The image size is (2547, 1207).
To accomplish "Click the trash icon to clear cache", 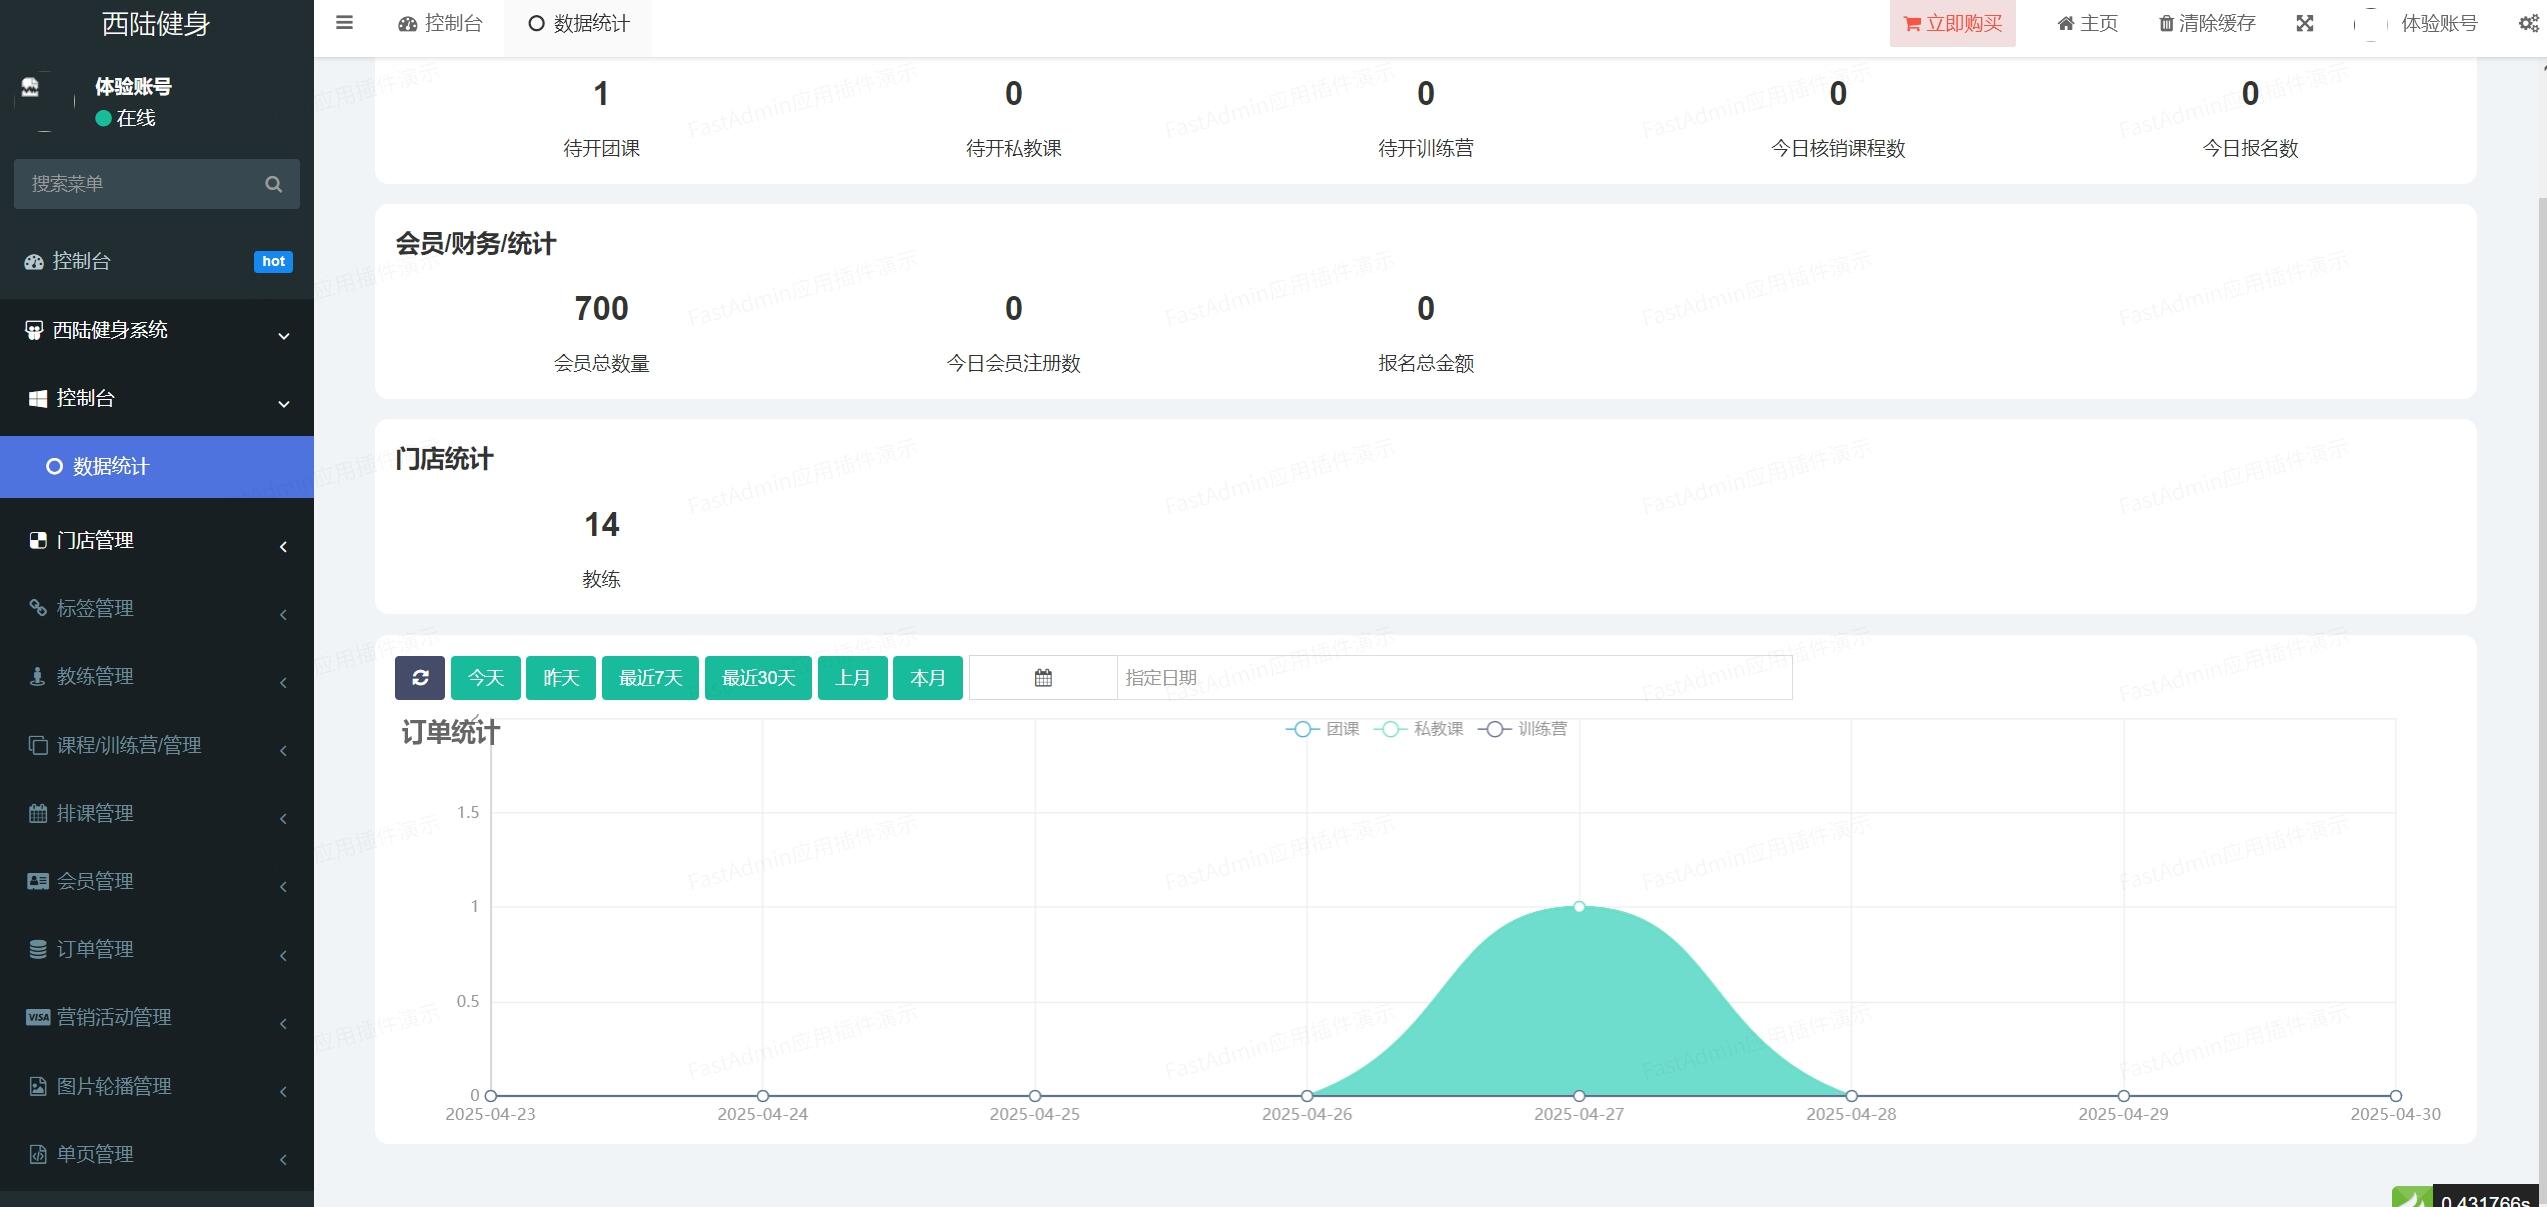I will click(x=2166, y=23).
